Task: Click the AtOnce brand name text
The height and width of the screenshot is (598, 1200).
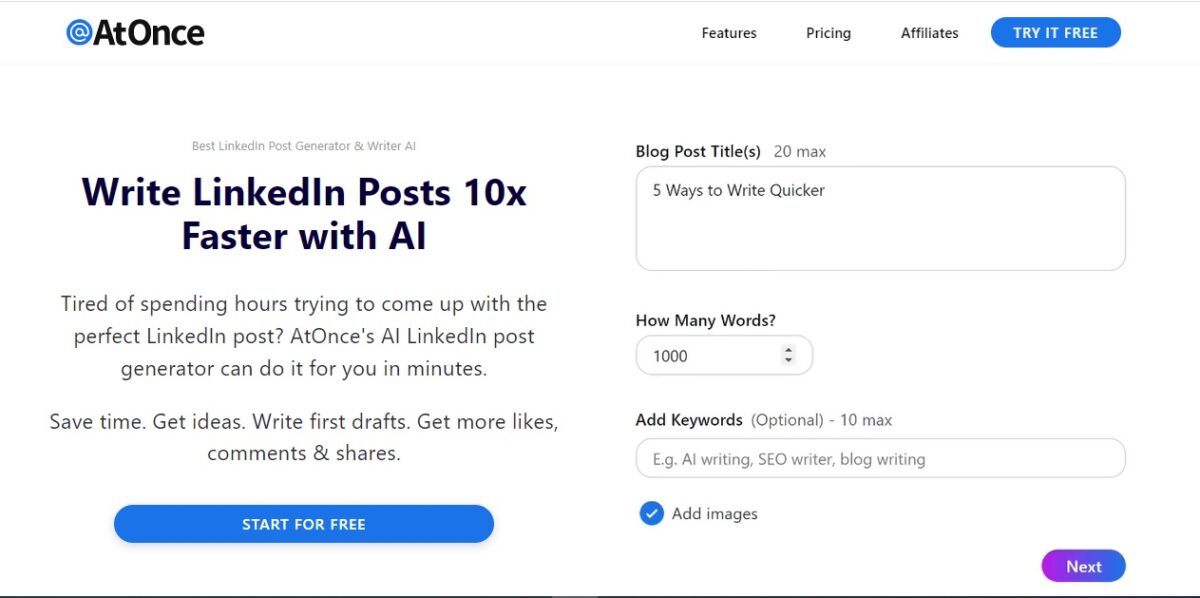Action: click(149, 33)
